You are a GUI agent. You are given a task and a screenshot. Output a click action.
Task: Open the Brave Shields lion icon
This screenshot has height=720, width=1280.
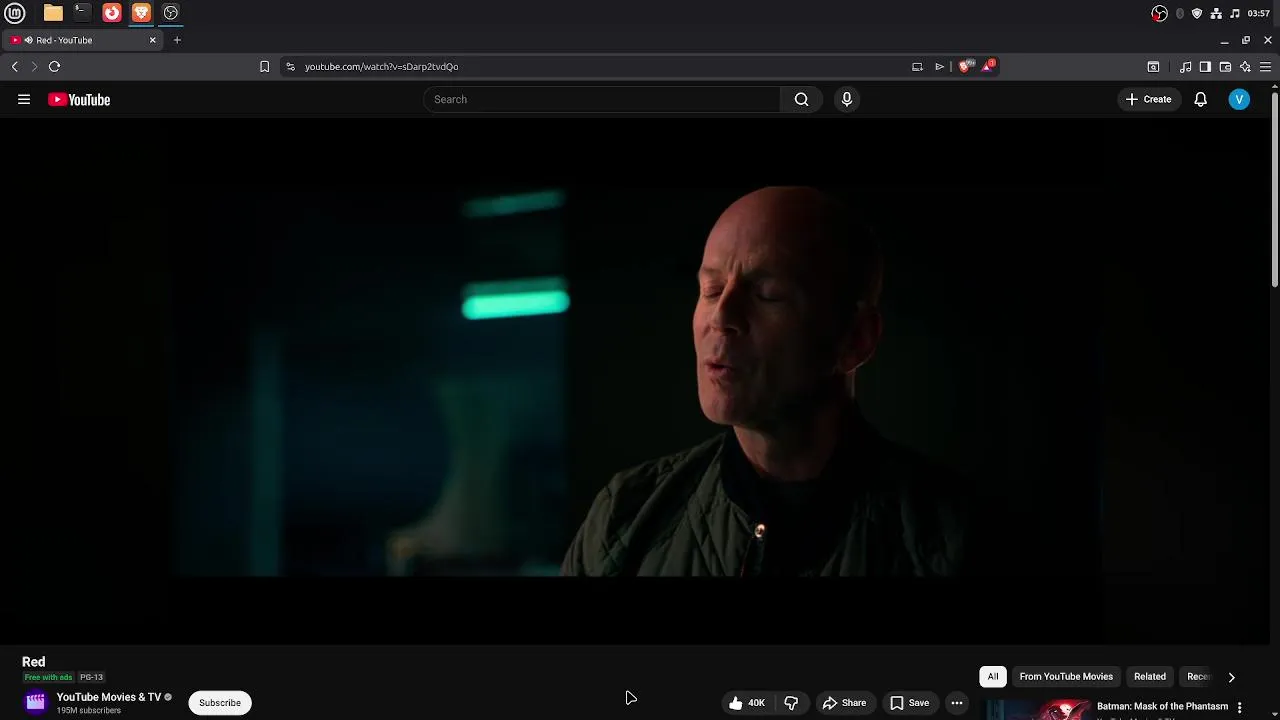coord(965,66)
